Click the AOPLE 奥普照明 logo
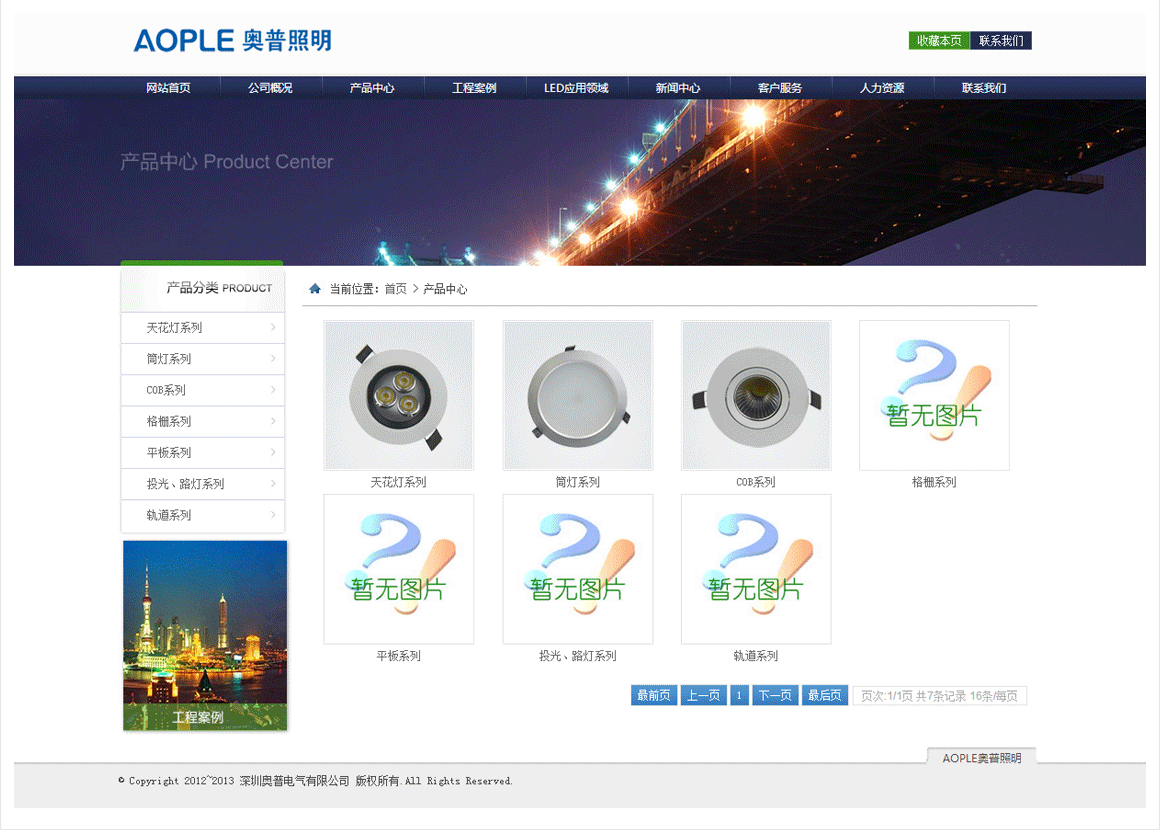The height and width of the screenshot is (830, 1160). click(x=232, y=41)
